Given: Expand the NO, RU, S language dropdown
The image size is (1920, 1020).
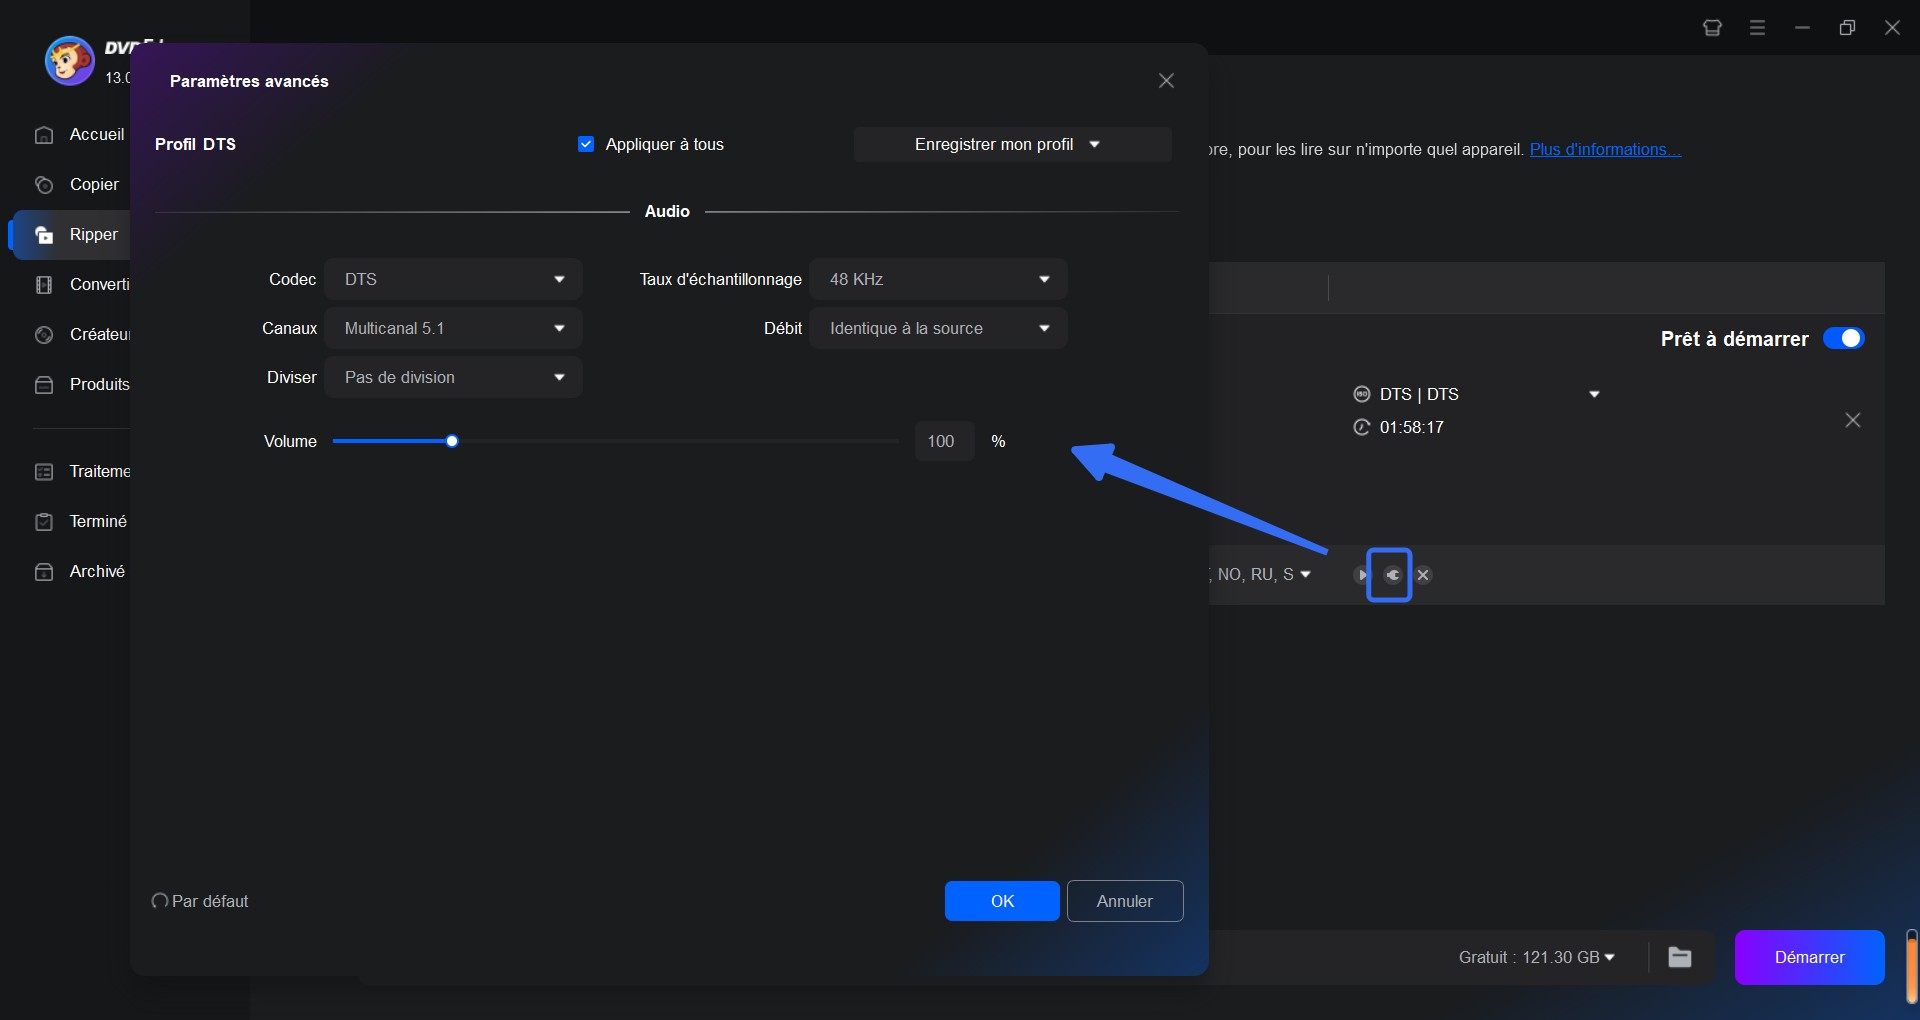Looking at the screenshot, I should [1305, 574].
